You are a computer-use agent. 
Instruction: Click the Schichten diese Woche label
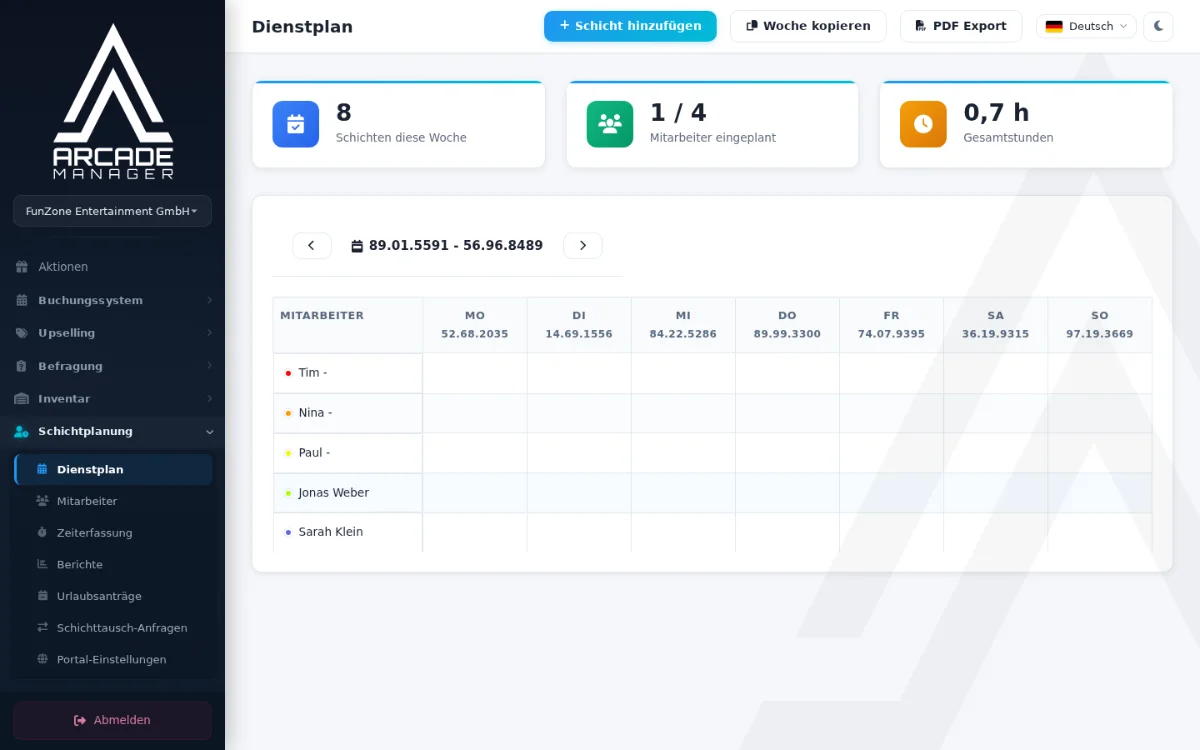401,138
